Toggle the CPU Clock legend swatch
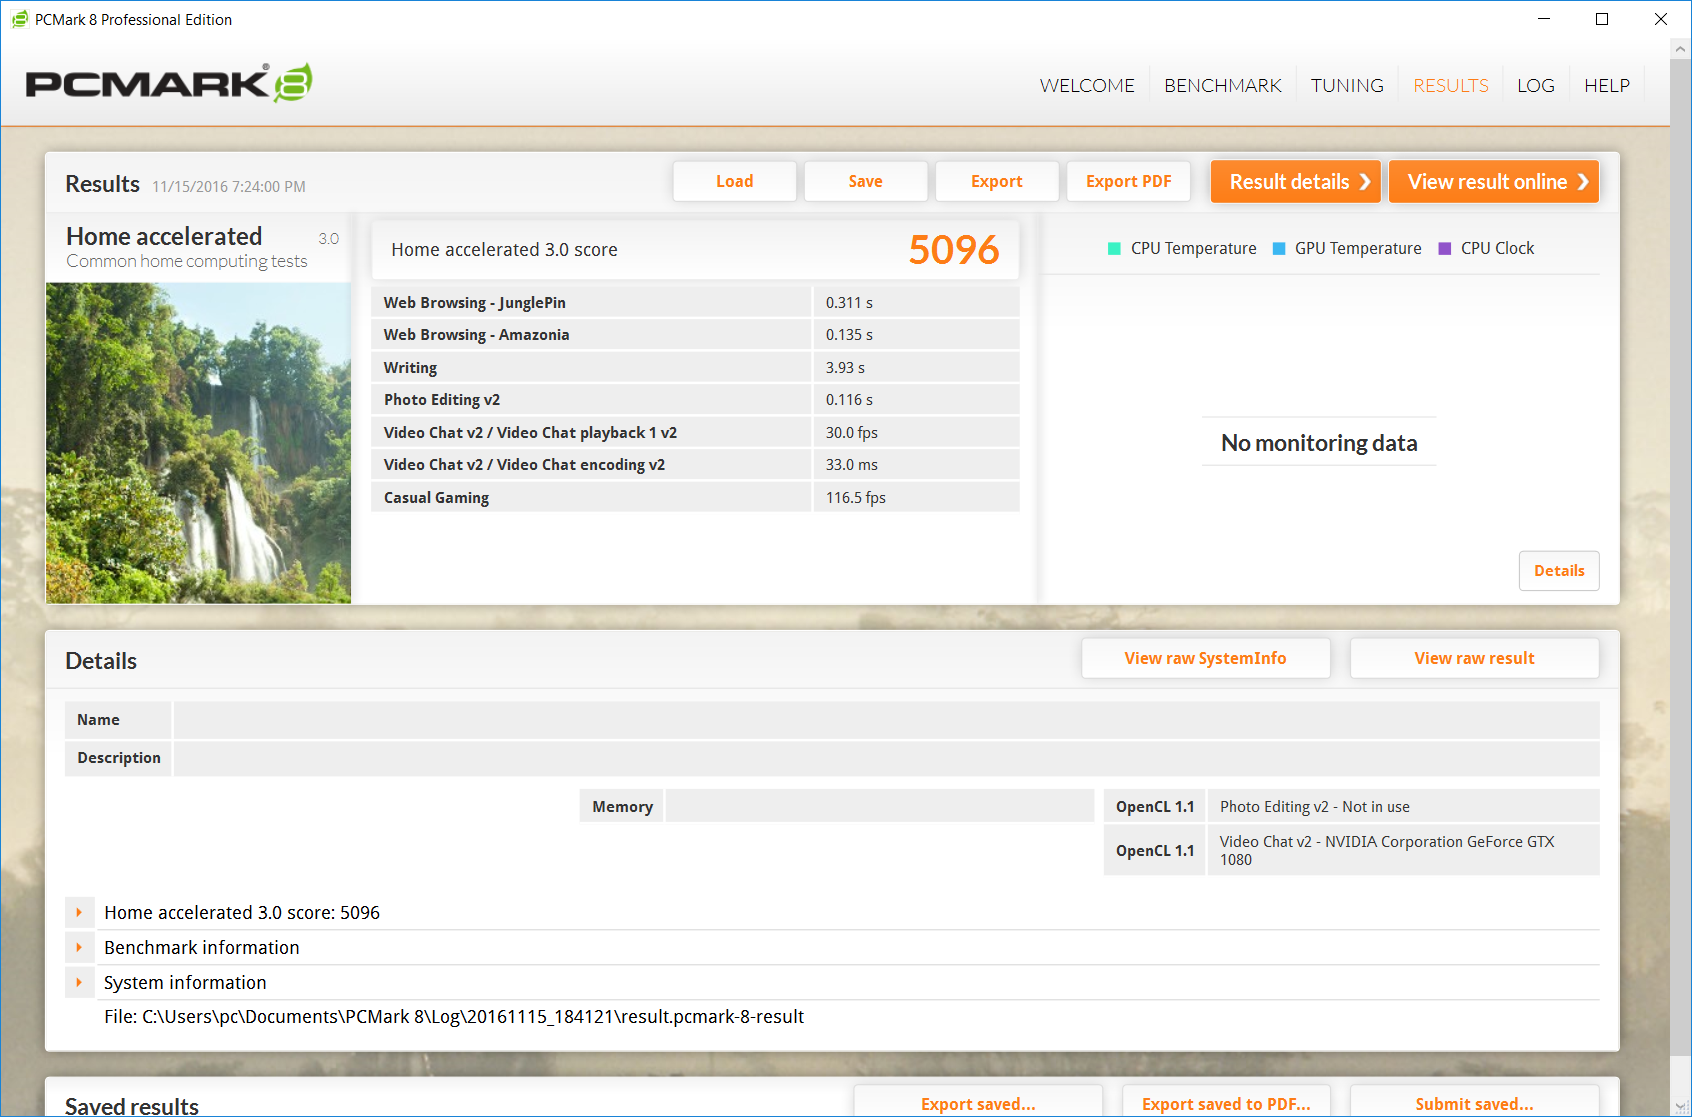This screenshot has height=1117, width=1692. [1444, 249]
